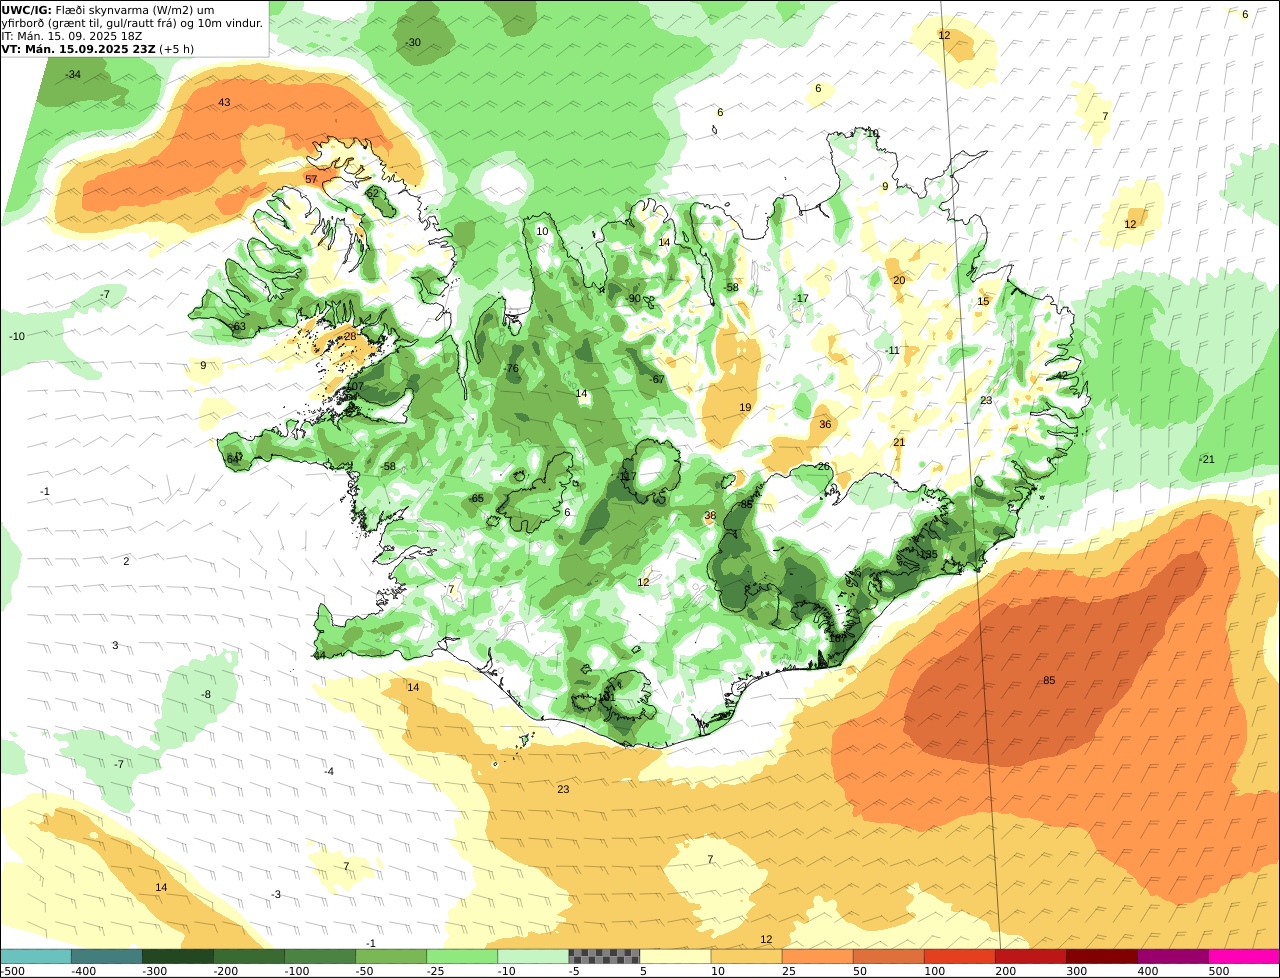This screenshot has width=1280, height=978.
Task: Click legend swatch between -500 and -400
Action: [x=35, y=956]
